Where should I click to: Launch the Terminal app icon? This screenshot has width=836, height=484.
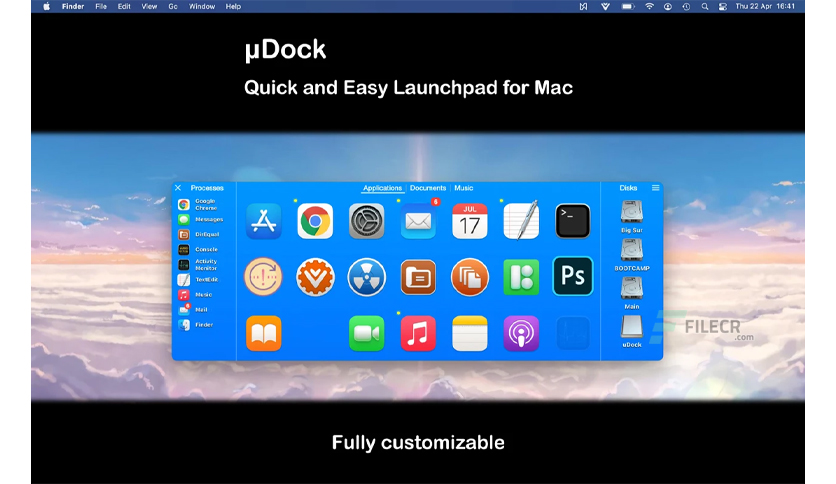(x=573, y=221)
